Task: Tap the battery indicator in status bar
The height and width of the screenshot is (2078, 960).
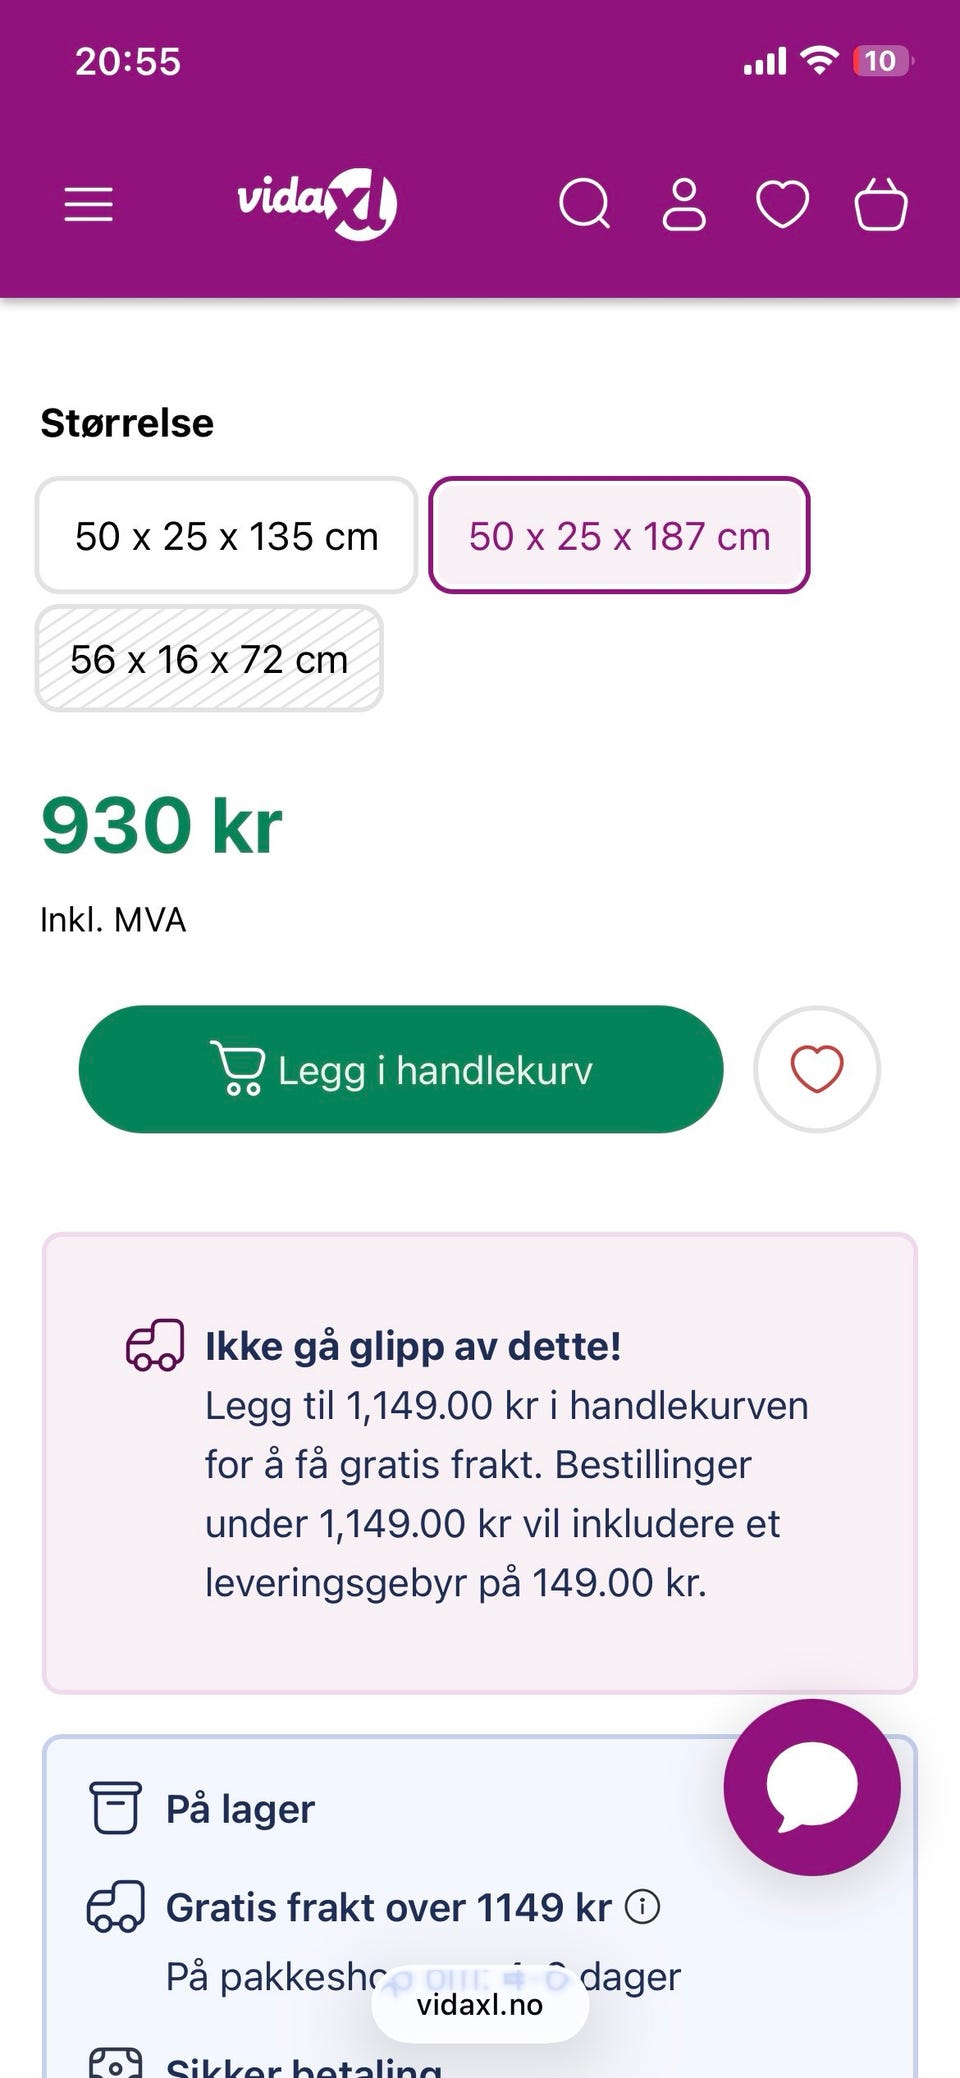Action: pyautogui.click(x=881, y=61)
